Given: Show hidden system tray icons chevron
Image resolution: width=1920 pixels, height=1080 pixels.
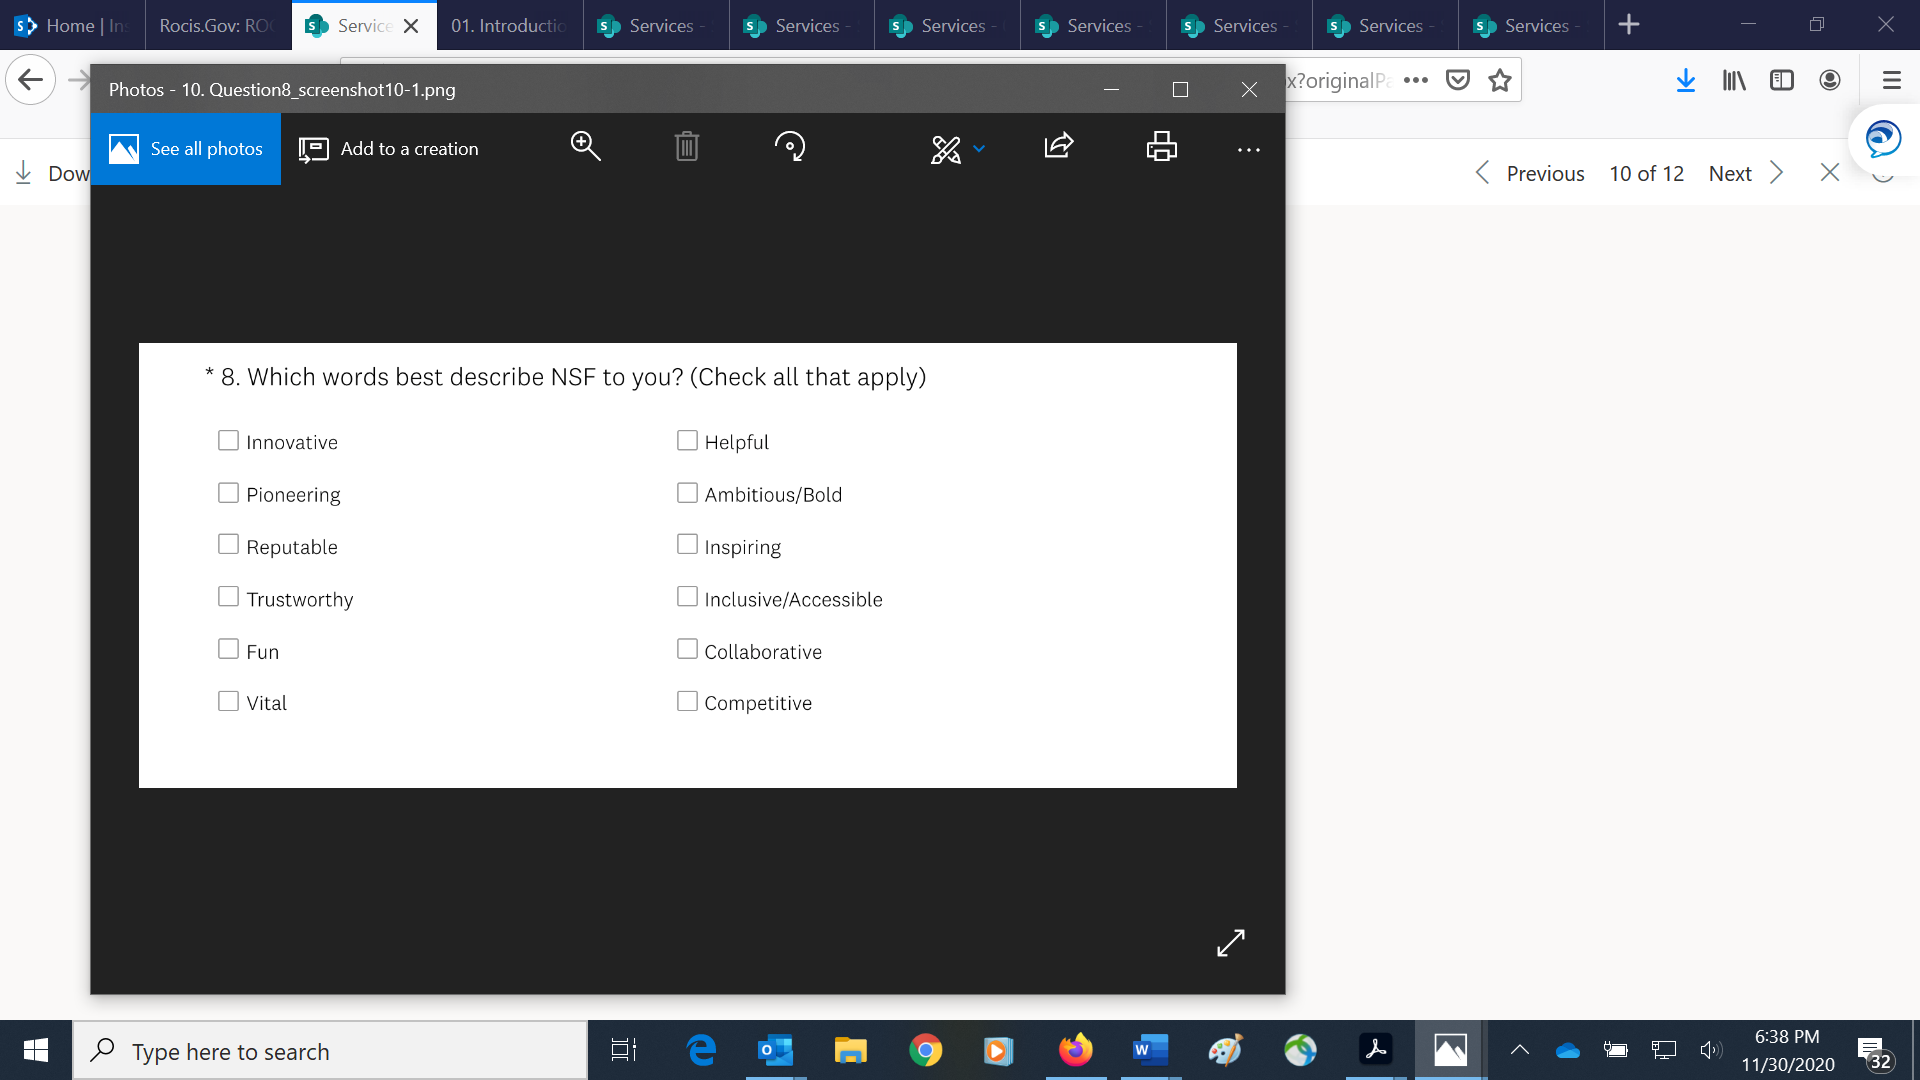Looking at the screenshot, I should [x=1519, y=1050].
